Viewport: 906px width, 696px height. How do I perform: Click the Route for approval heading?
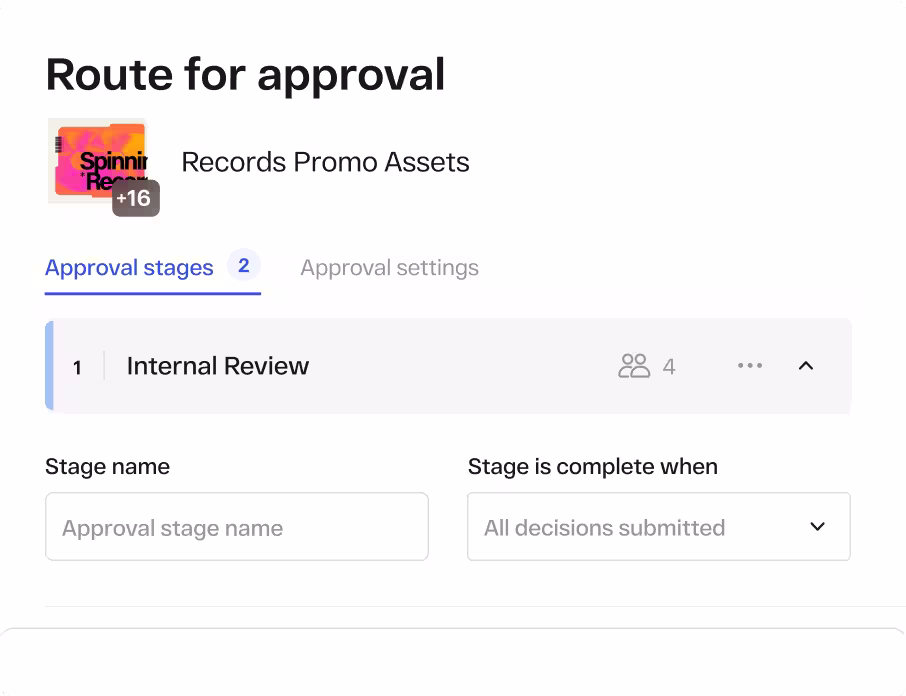point(245,75)
